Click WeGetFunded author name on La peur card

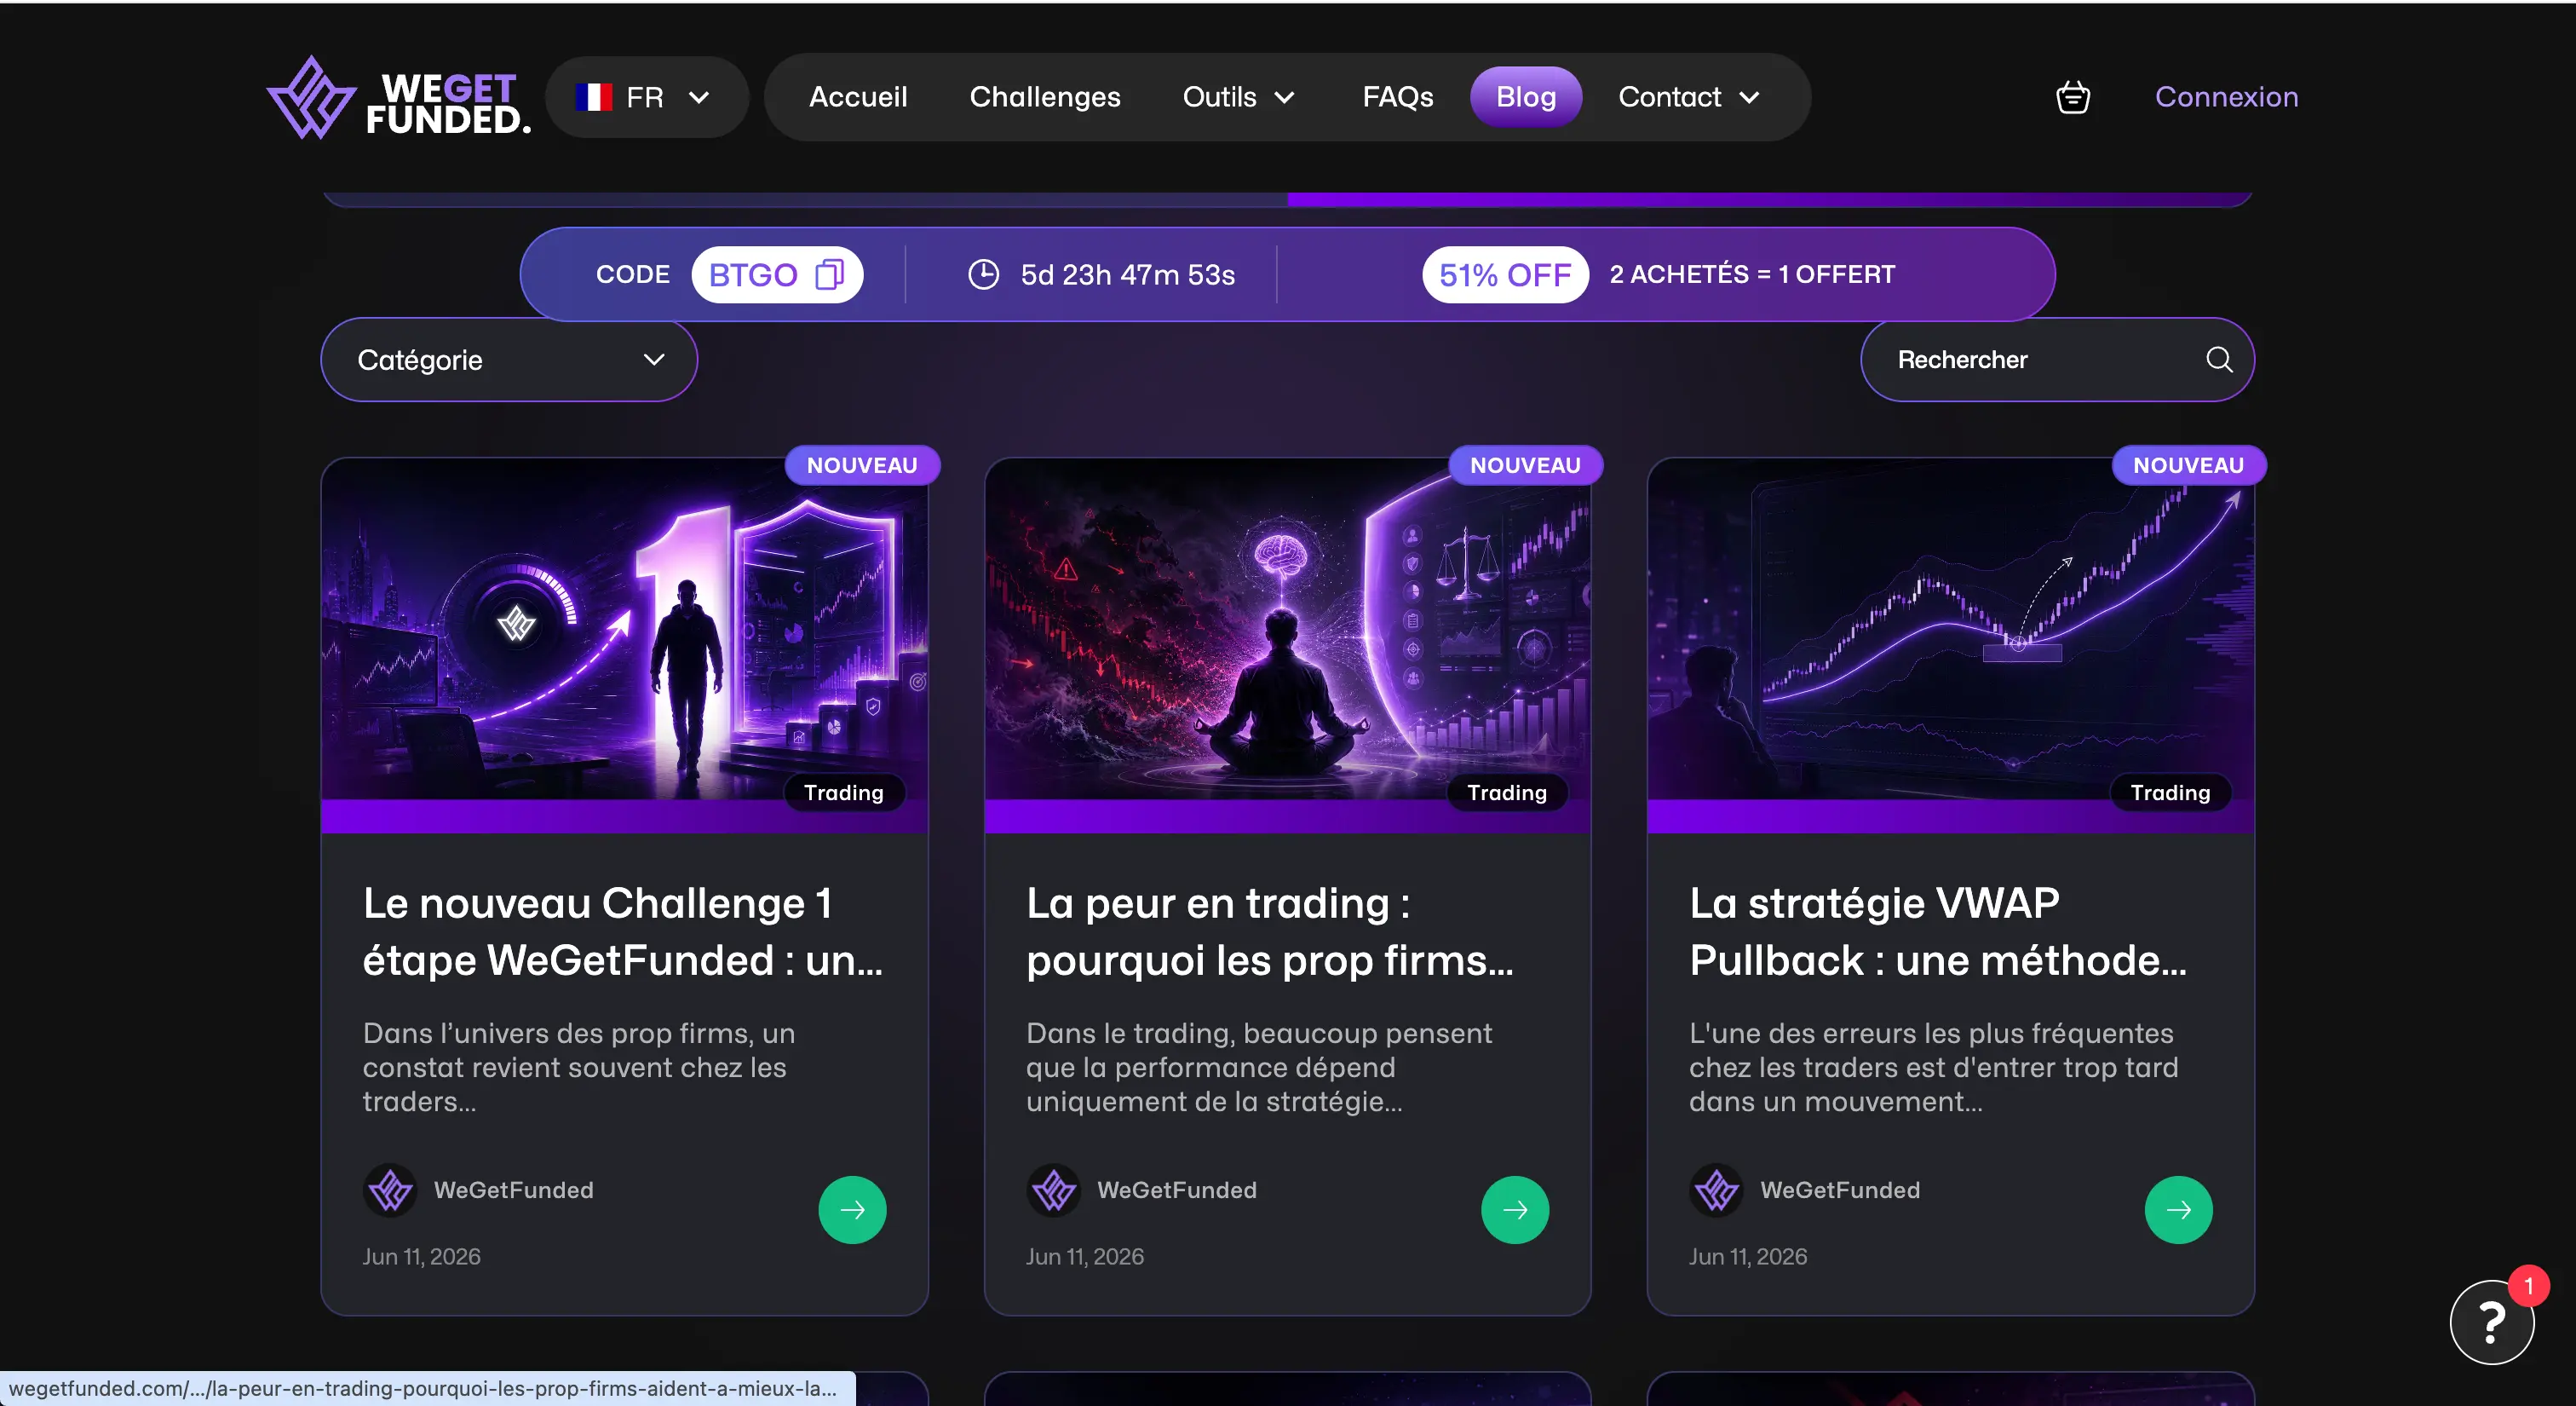point(1177,1190)
